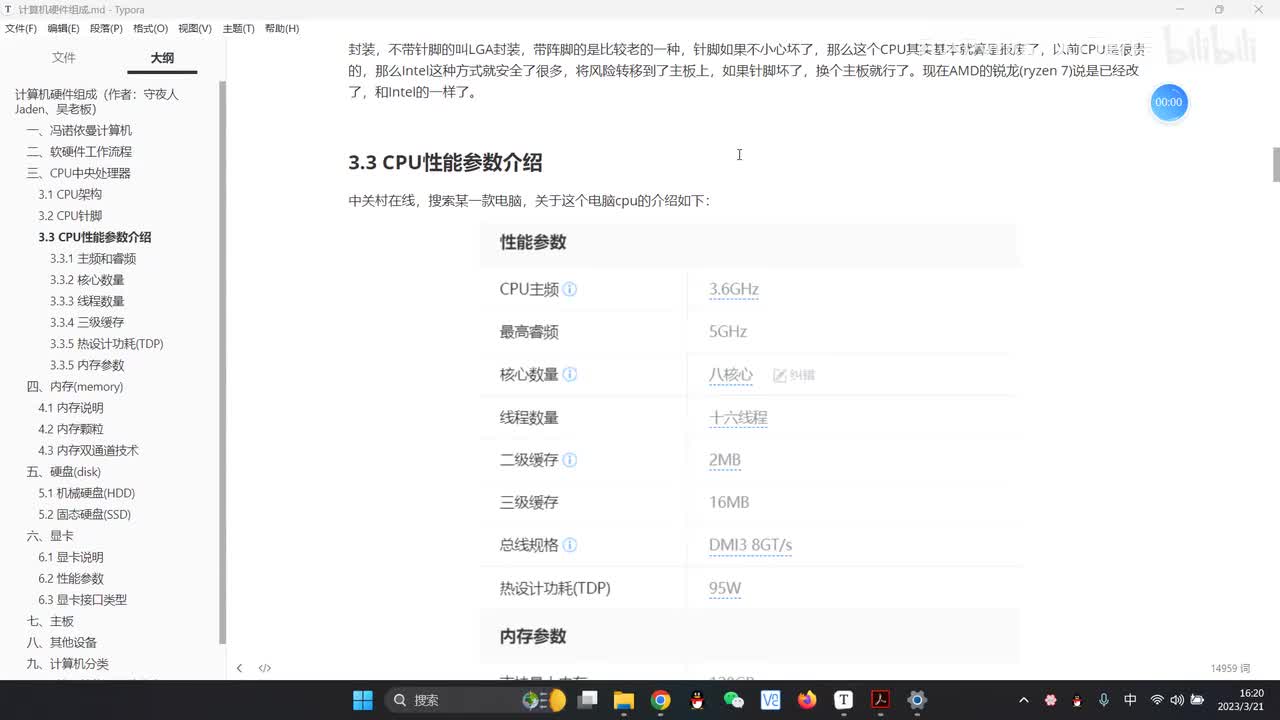Jump to 3.3.3 线程数量
The height and width of the screenshot is (720, 1280).
[x=87, y=301]
